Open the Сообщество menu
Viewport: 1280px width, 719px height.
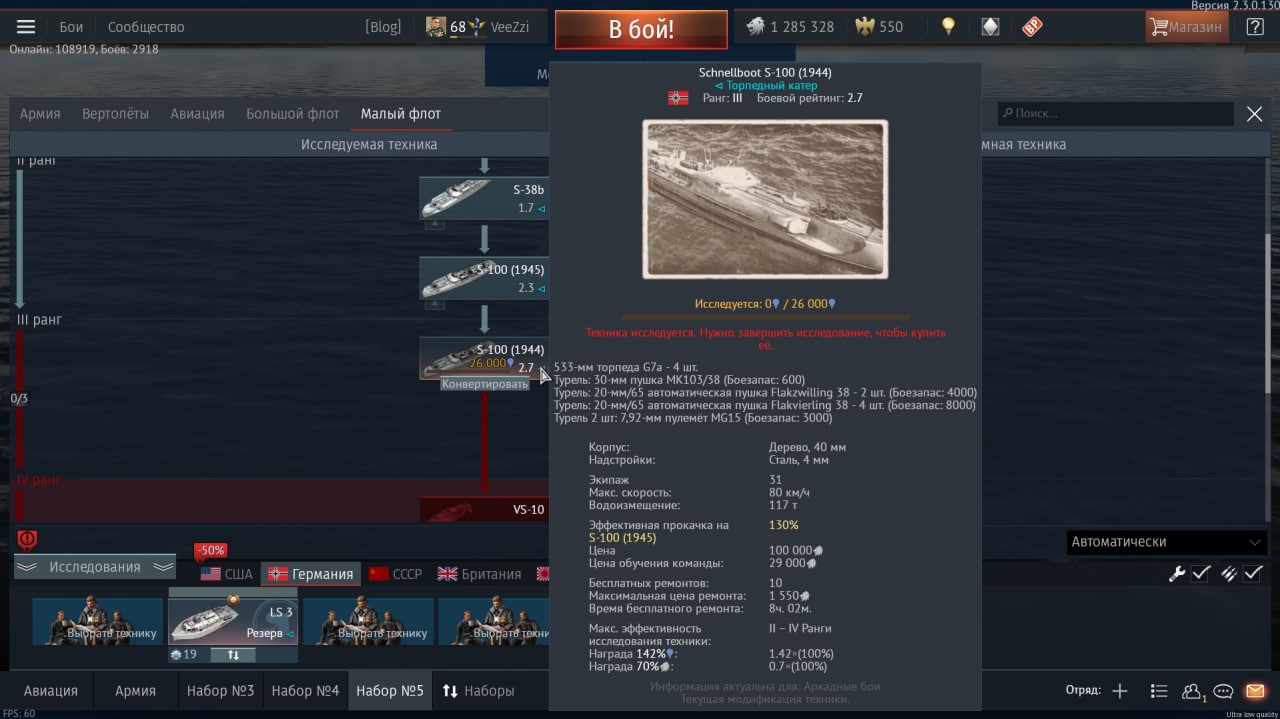pos(146,27)
